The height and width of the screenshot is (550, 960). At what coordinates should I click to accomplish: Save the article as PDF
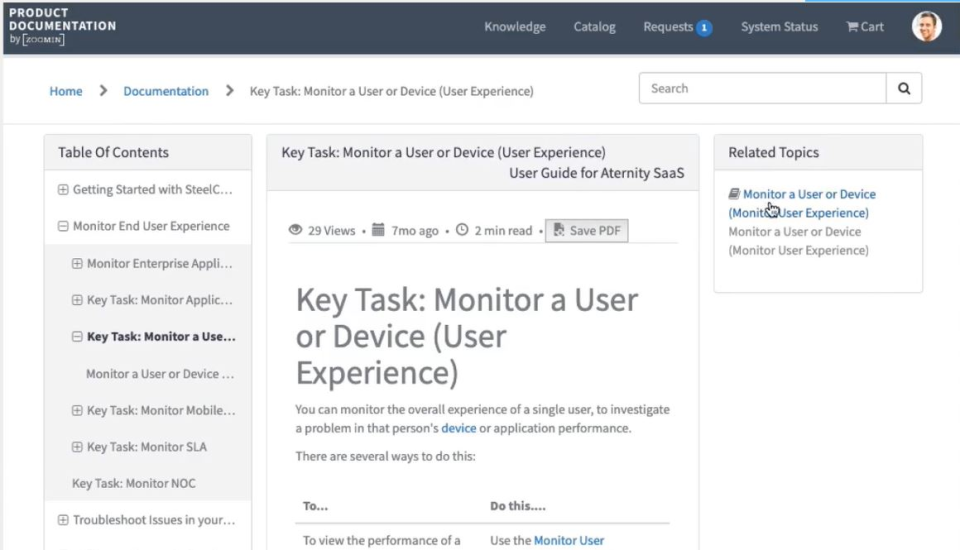click(586, 231)
